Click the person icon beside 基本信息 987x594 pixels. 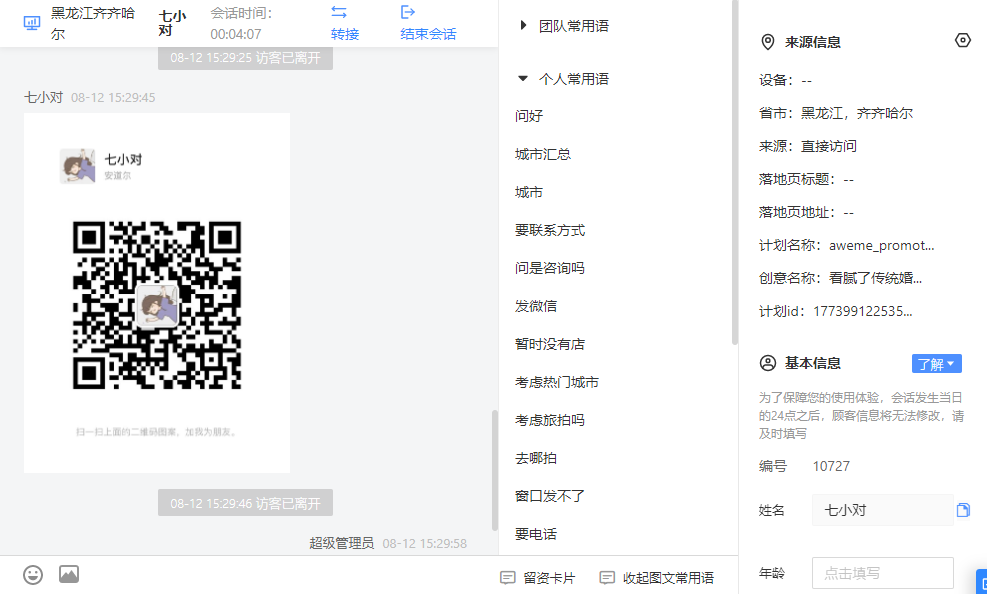pos(767,363)
